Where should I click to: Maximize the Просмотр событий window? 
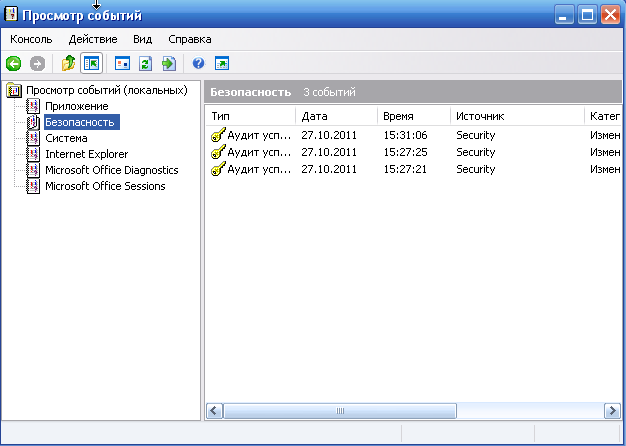pyautogui.click(x=587, y=15)
